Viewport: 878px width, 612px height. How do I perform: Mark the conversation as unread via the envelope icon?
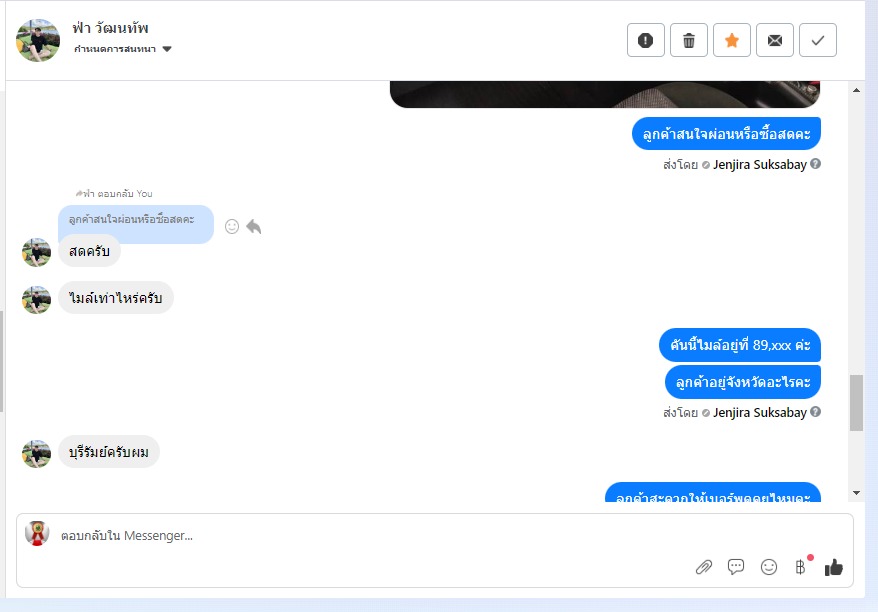click(775, 40)
